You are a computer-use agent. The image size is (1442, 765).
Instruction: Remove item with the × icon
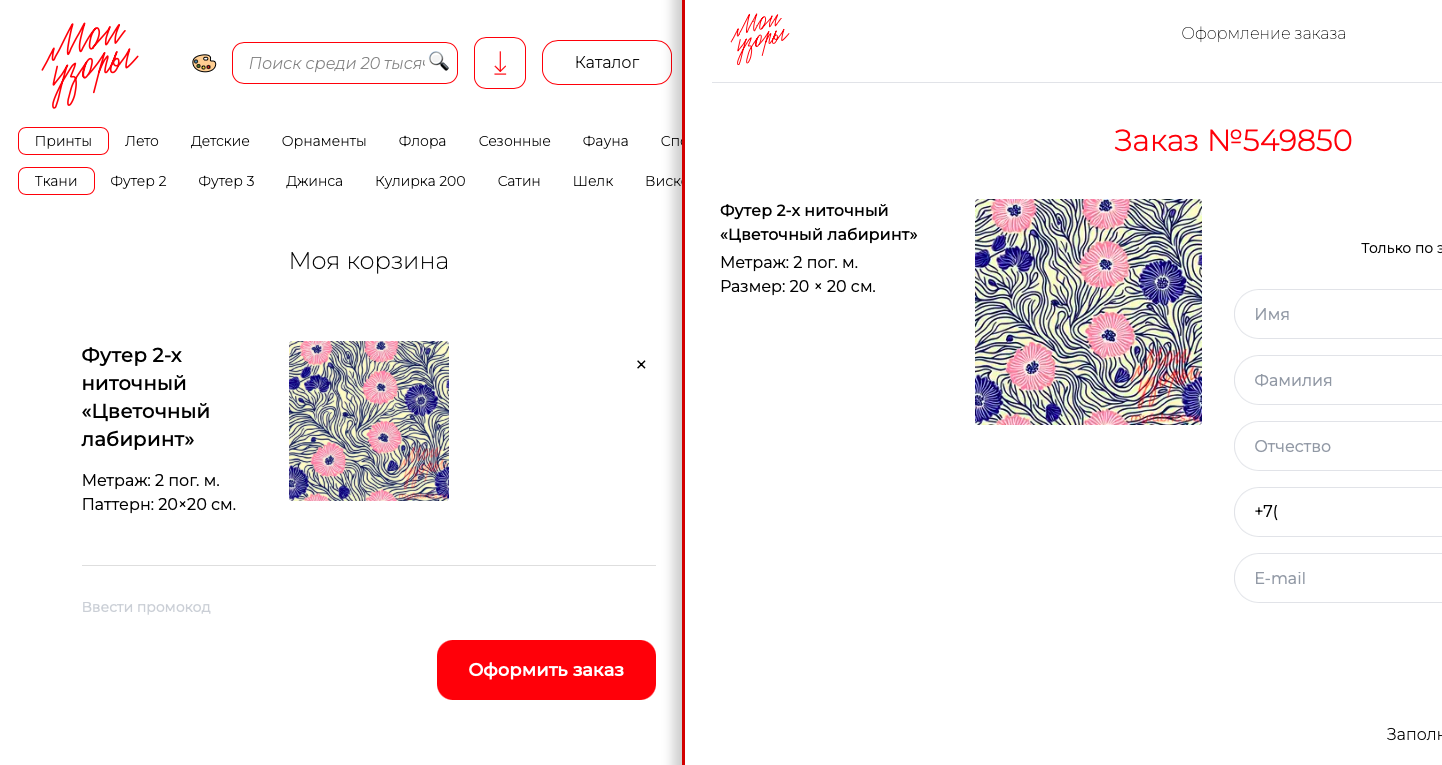[641, 365]
